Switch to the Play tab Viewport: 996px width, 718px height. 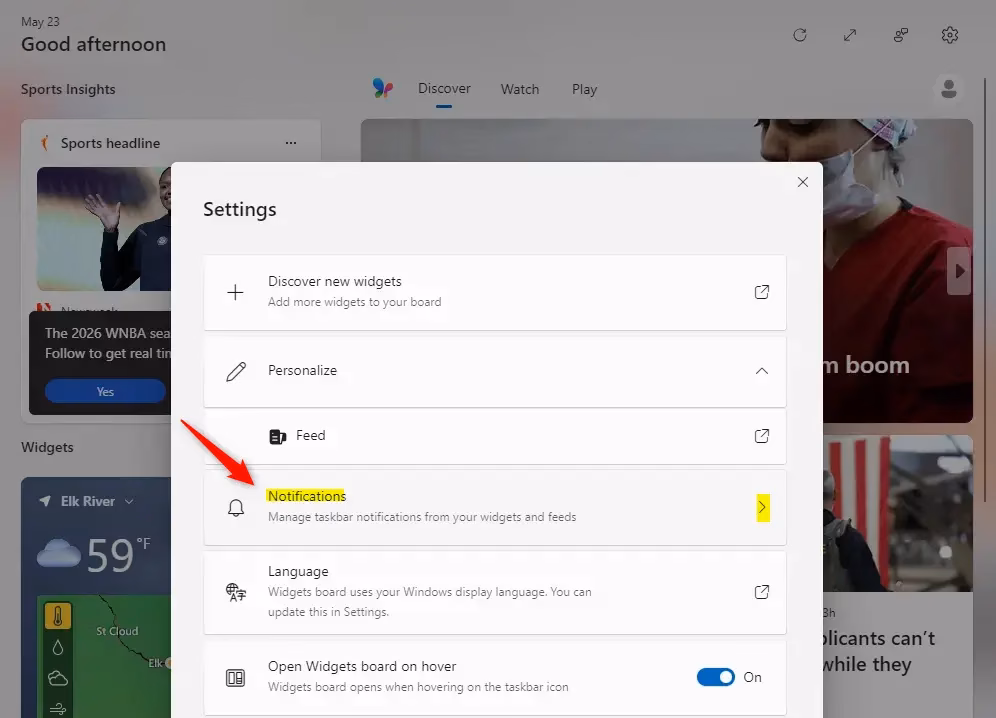click(584, 90)
